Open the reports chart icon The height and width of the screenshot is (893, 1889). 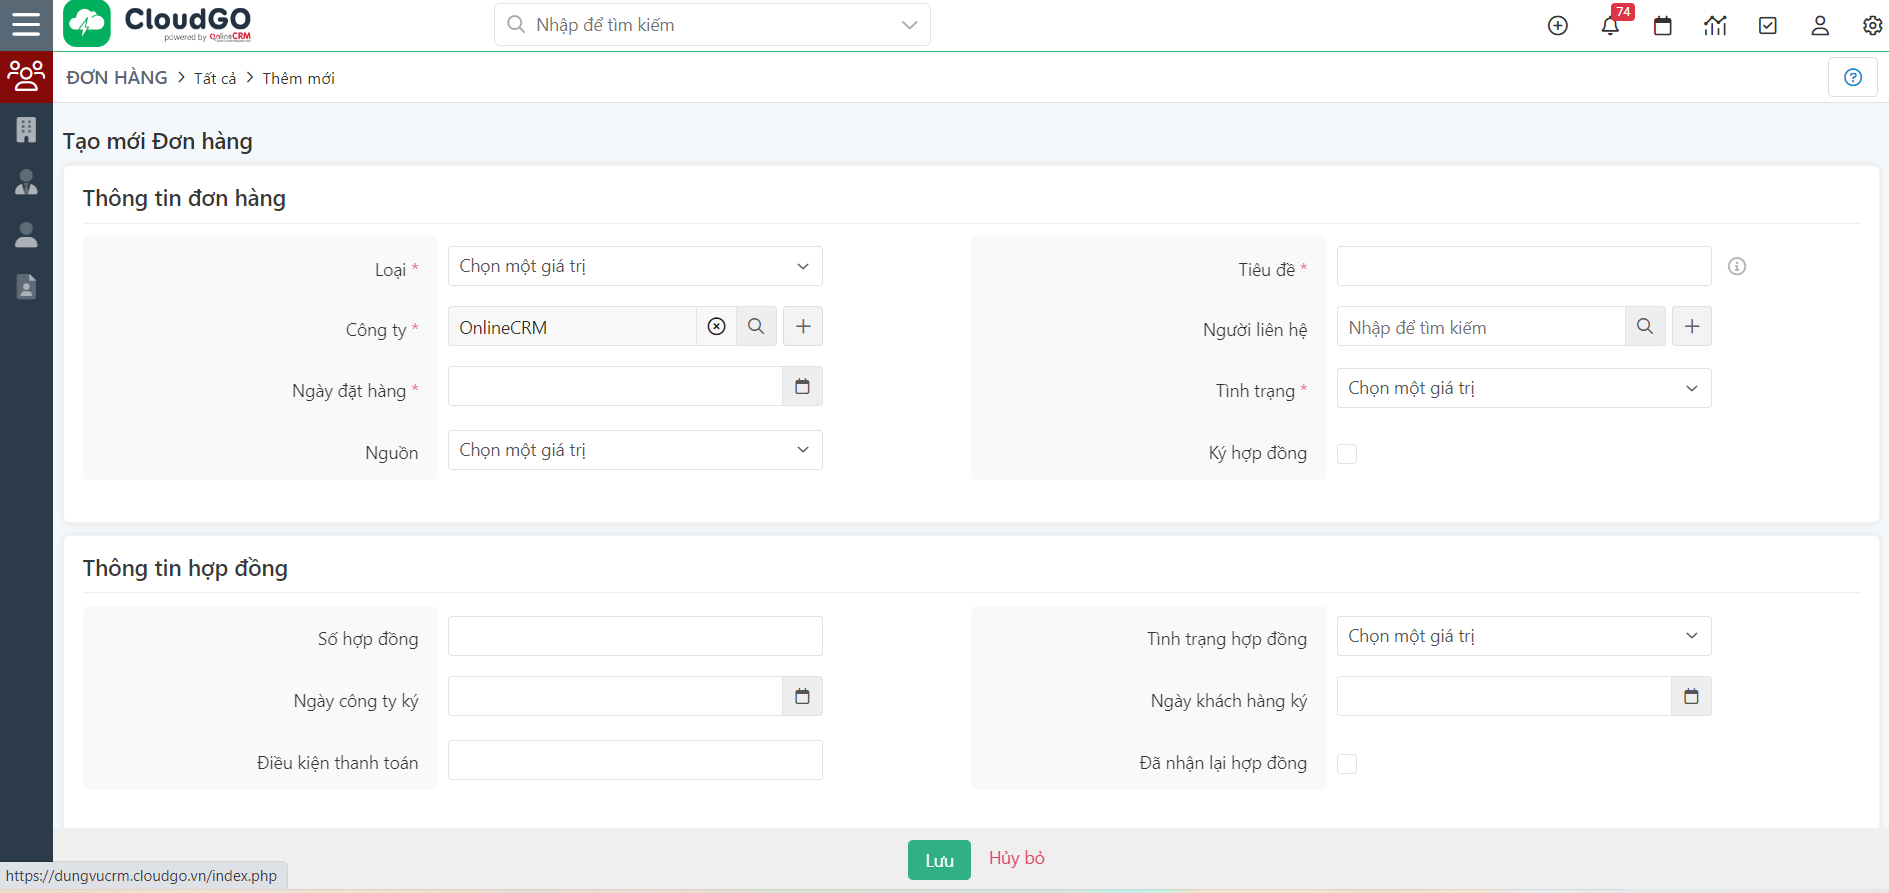click(x=1715, y=26)
